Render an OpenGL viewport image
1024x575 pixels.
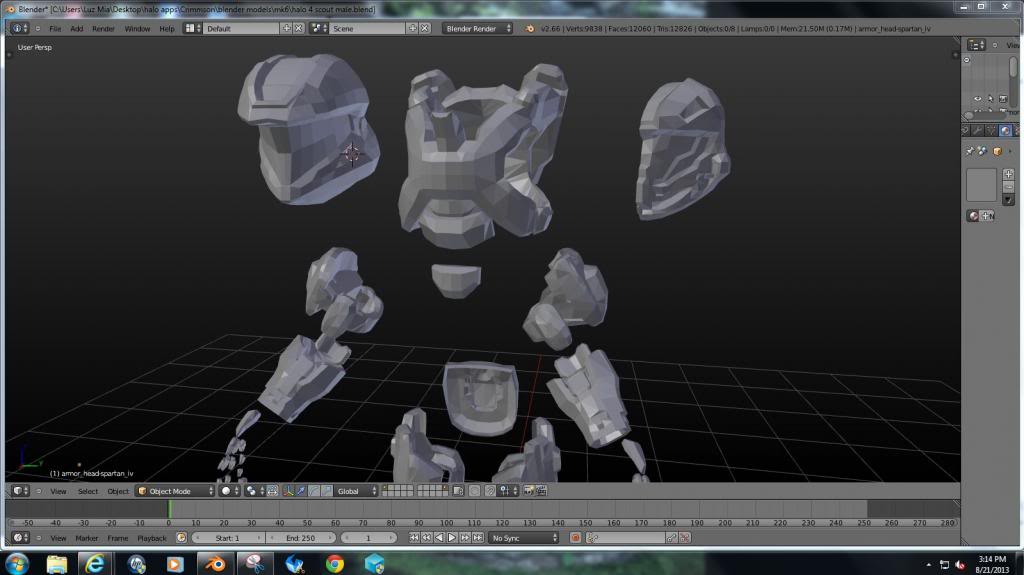(528, 491)
